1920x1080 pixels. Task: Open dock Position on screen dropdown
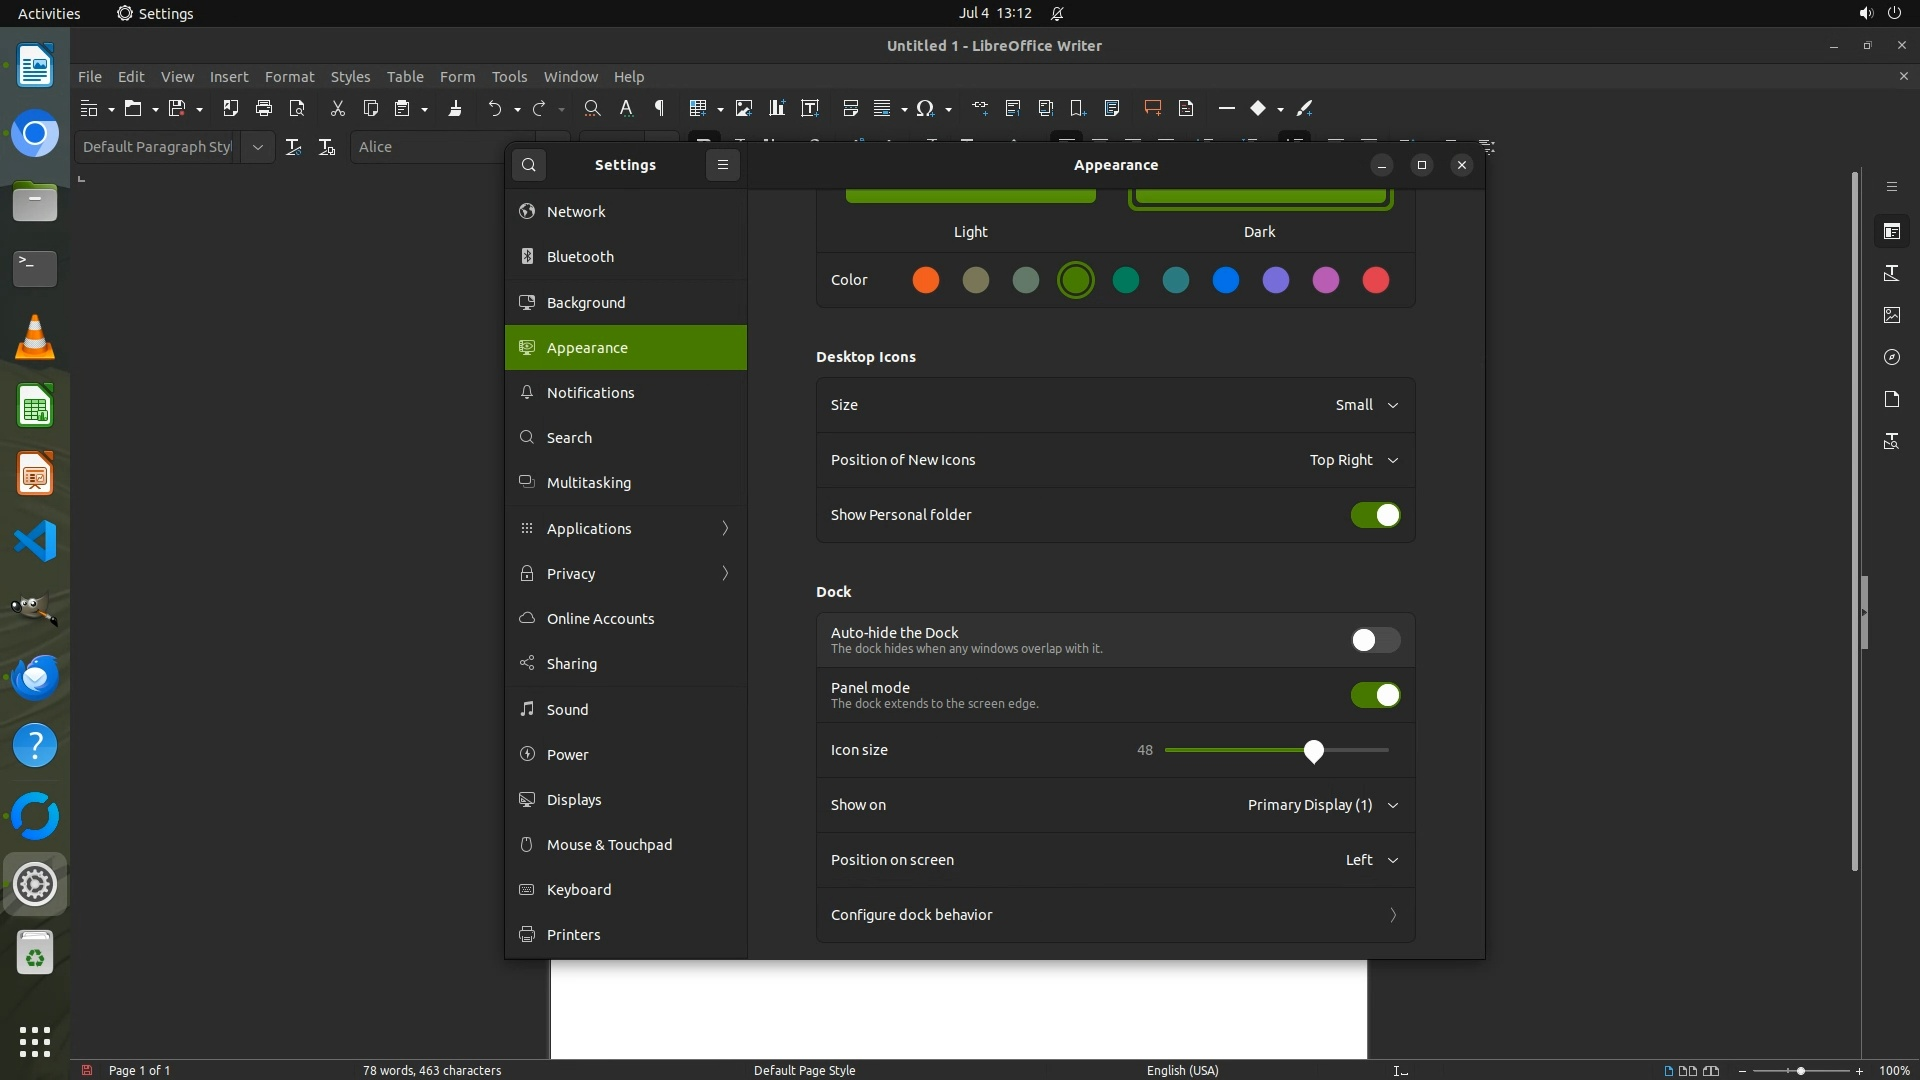1370,860
